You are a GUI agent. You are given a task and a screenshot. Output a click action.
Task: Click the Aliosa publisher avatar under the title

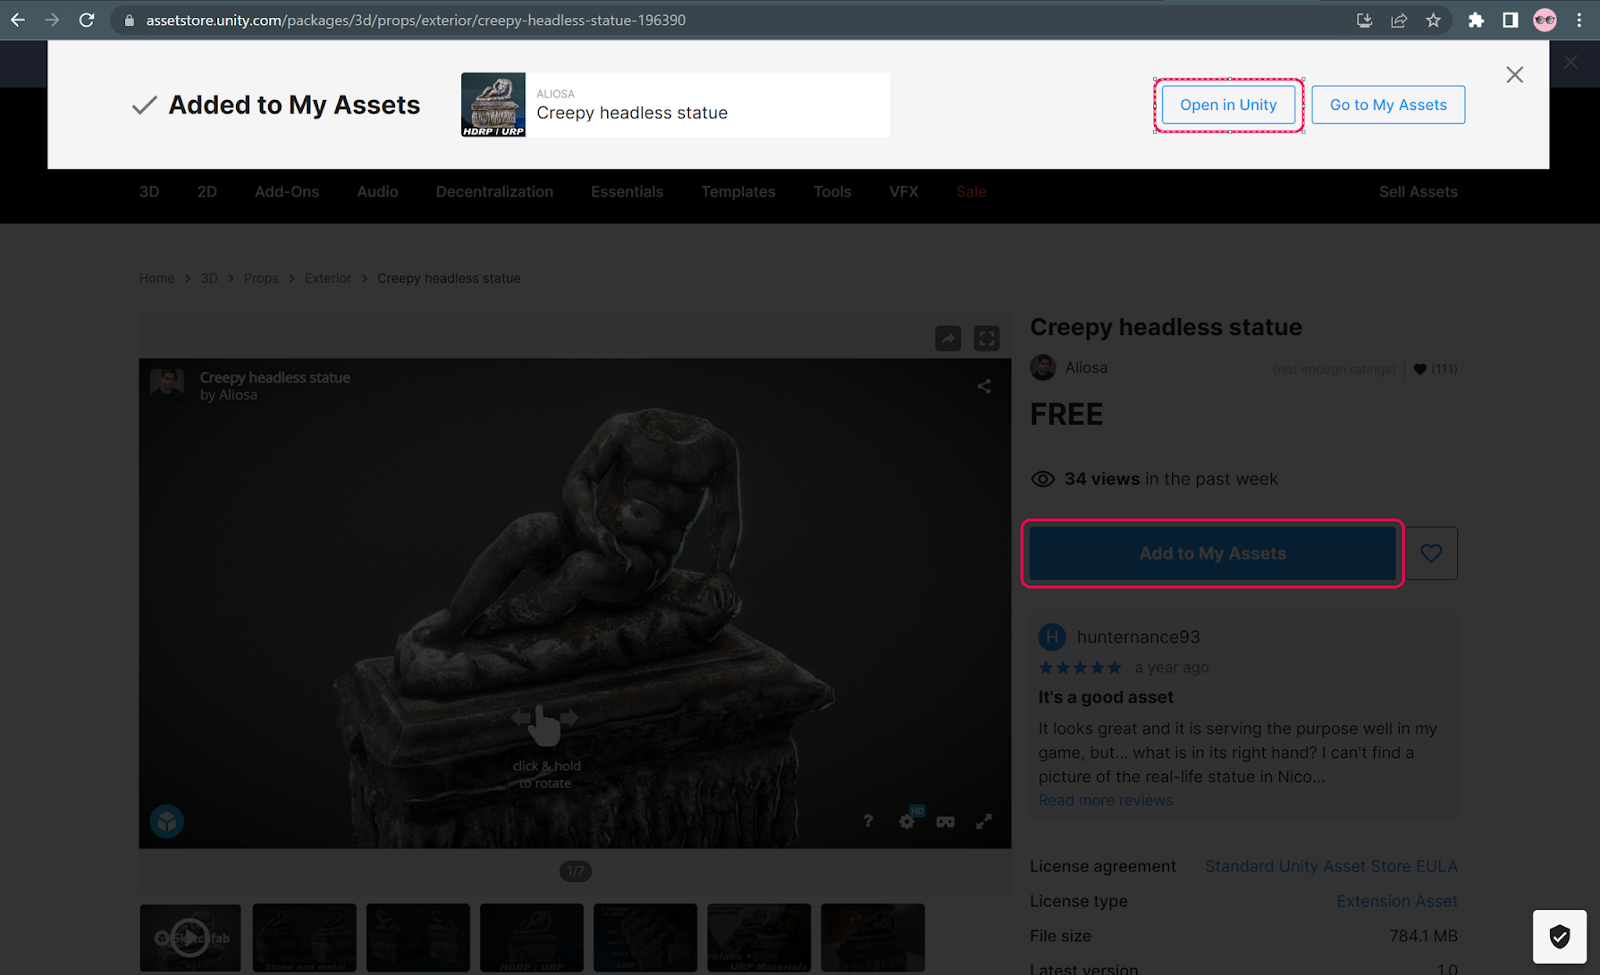coord(1043,368)
